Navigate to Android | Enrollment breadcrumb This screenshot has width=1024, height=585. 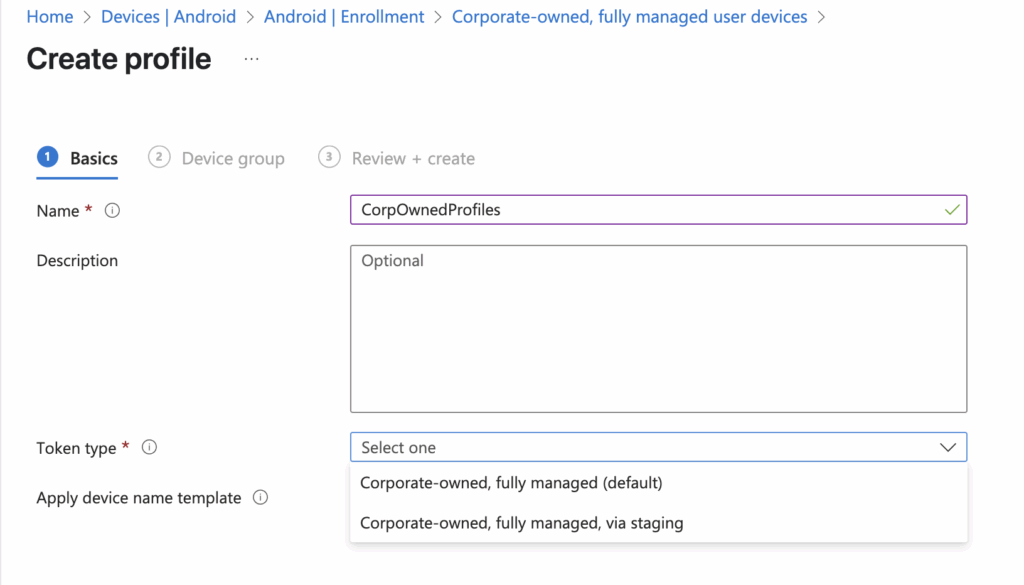(344, 17)
